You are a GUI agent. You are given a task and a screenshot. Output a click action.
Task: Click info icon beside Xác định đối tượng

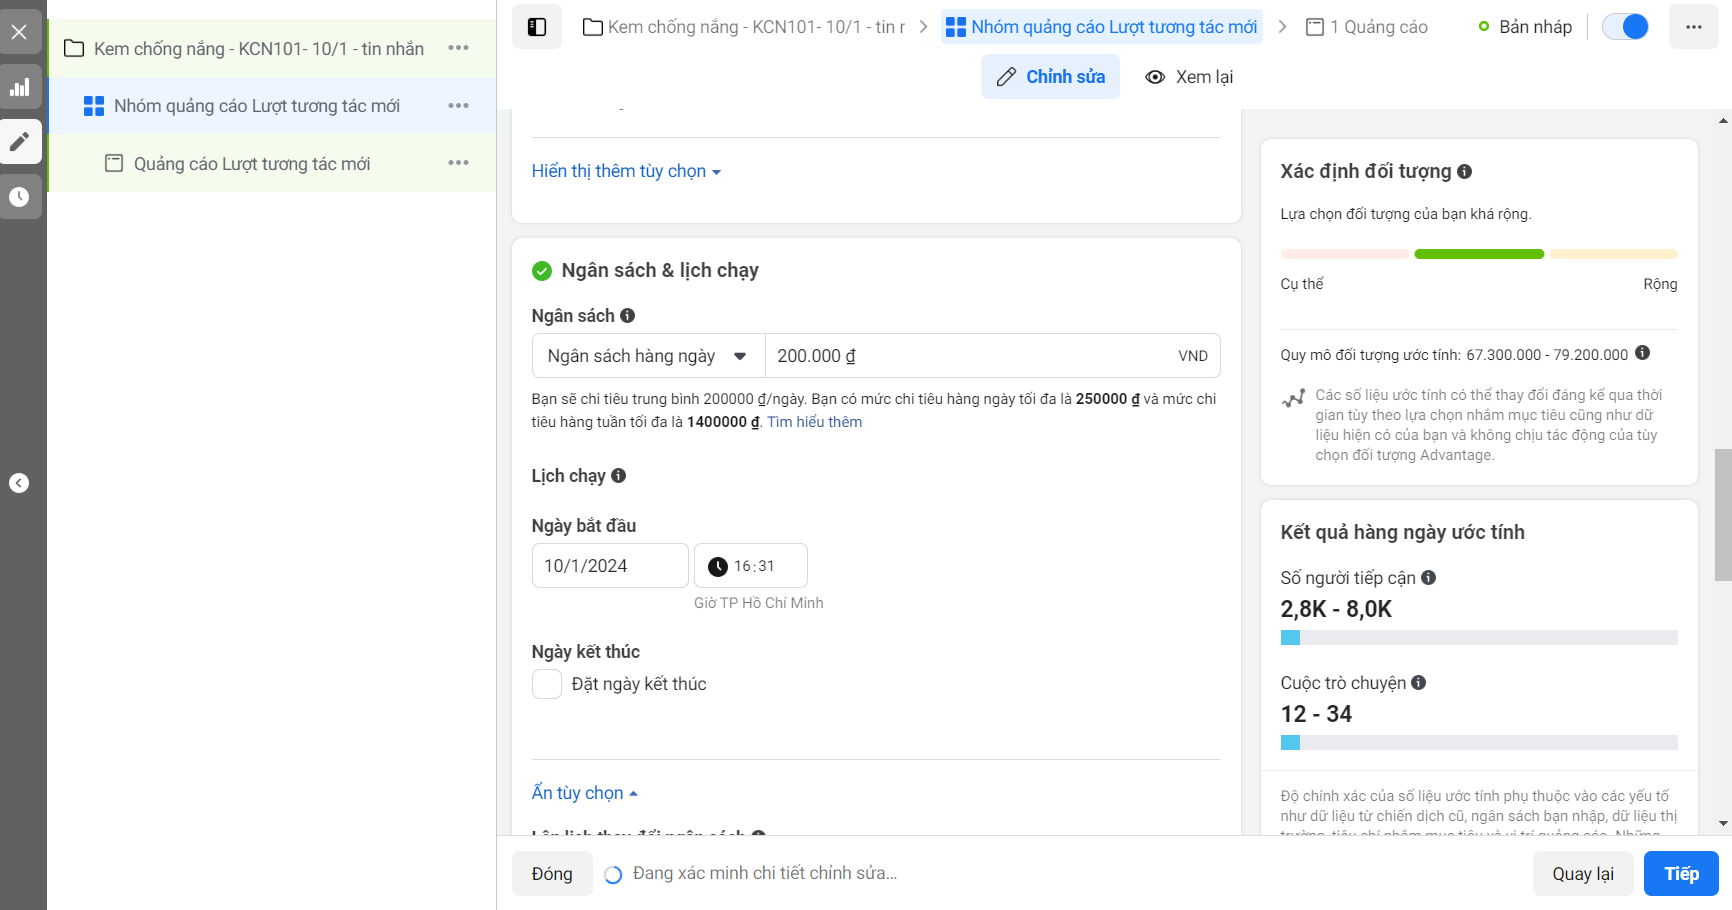point(1464,171)
